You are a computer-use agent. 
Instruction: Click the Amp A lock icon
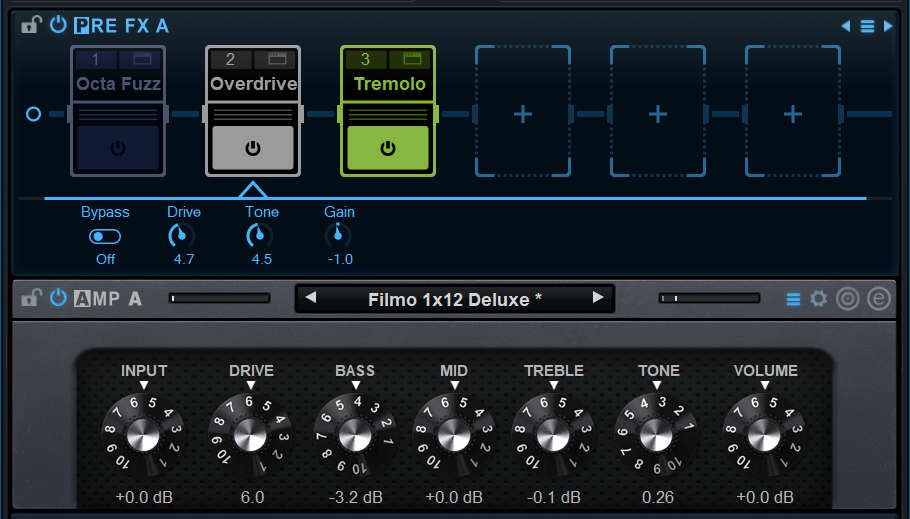[x=32, y=298]
